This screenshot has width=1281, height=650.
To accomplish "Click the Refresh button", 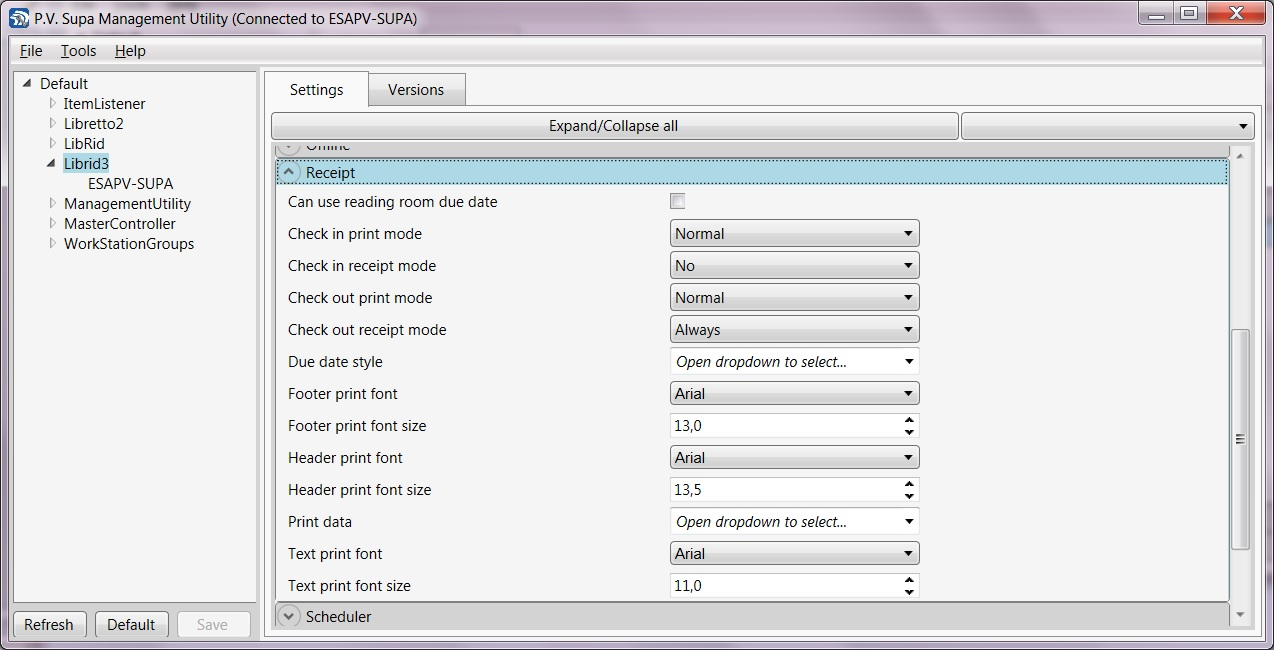I will pyautogui.click(x=49, y=625).
